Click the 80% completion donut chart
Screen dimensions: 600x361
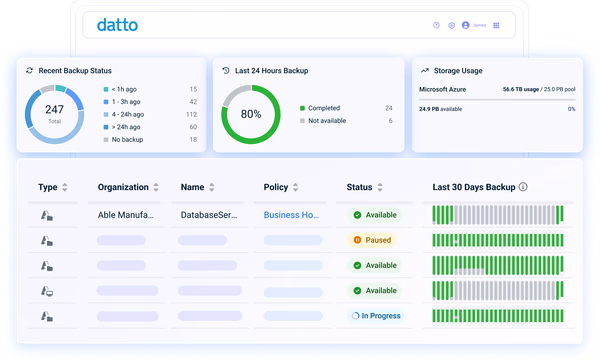251,114
